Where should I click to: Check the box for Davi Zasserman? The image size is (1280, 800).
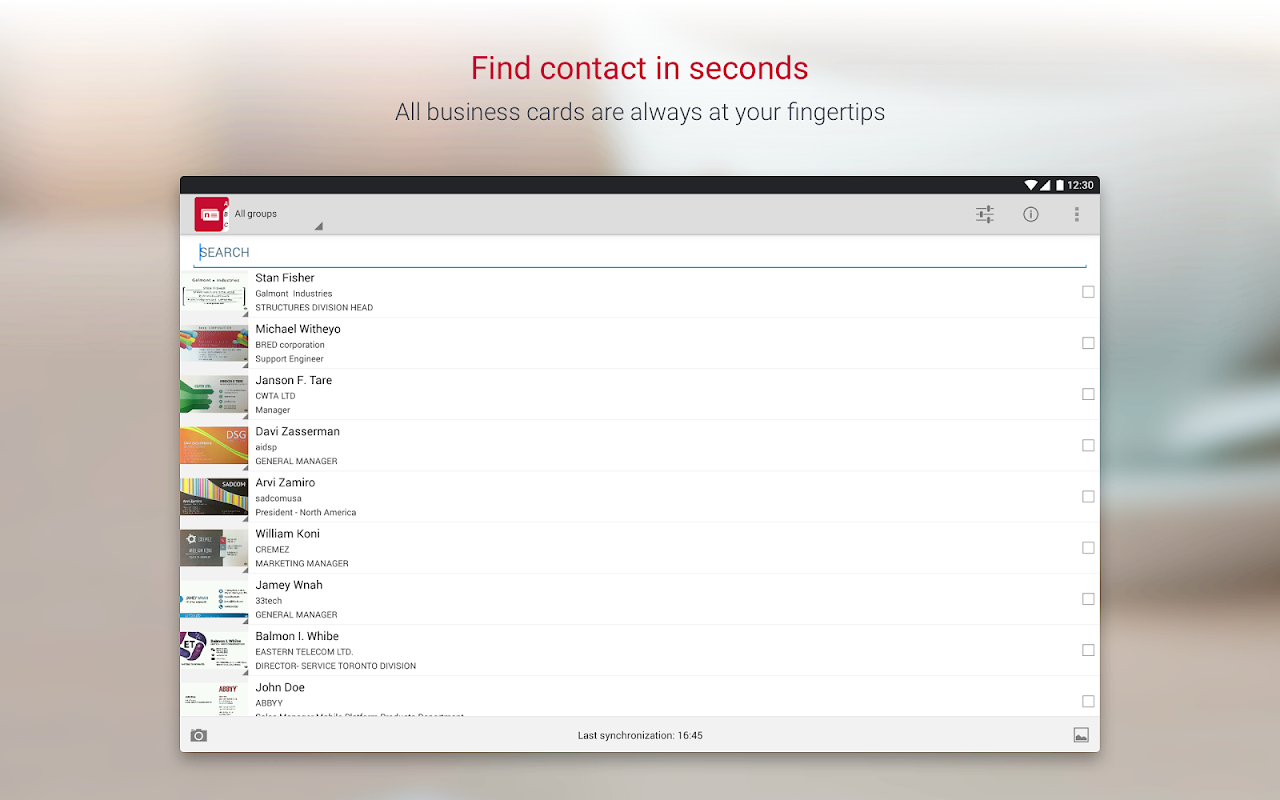[1088, 445]
